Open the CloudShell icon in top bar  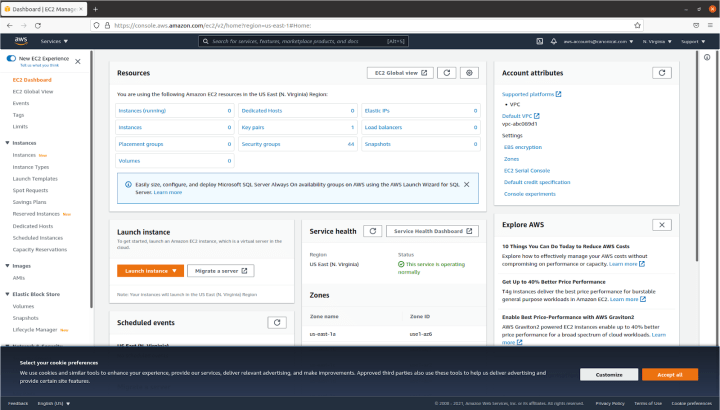pyautogui.click(x=540, y=41)
